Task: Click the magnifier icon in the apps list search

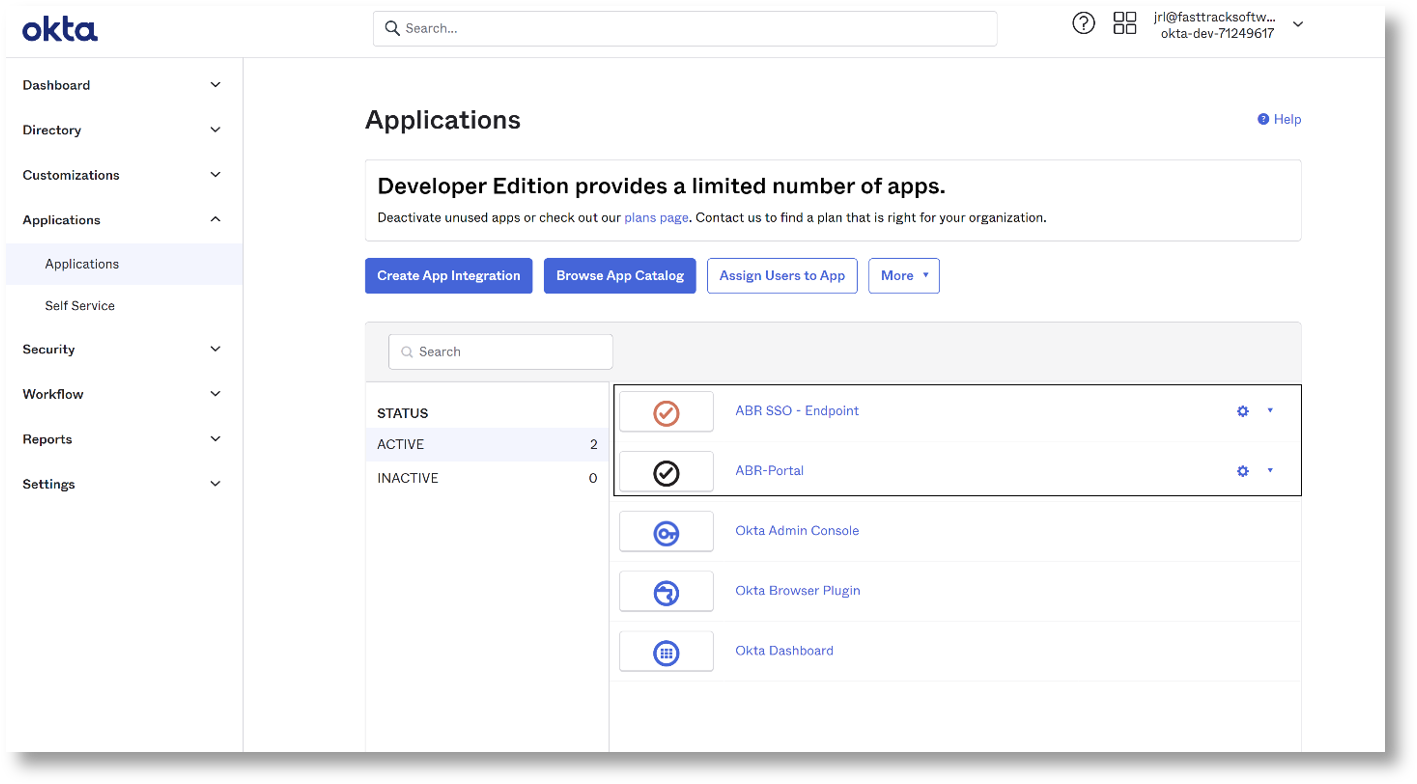Action: (x=407, y=352)
